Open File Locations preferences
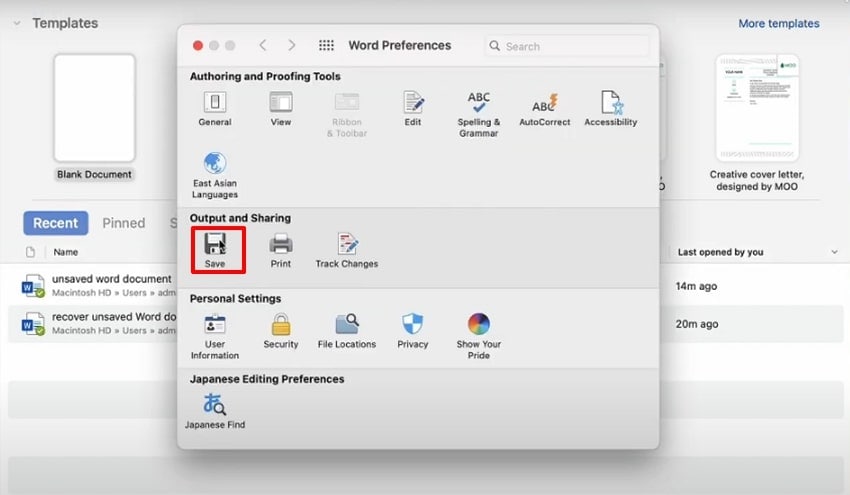The height and width of the screenshot is (495, 850). pos(347,331)
